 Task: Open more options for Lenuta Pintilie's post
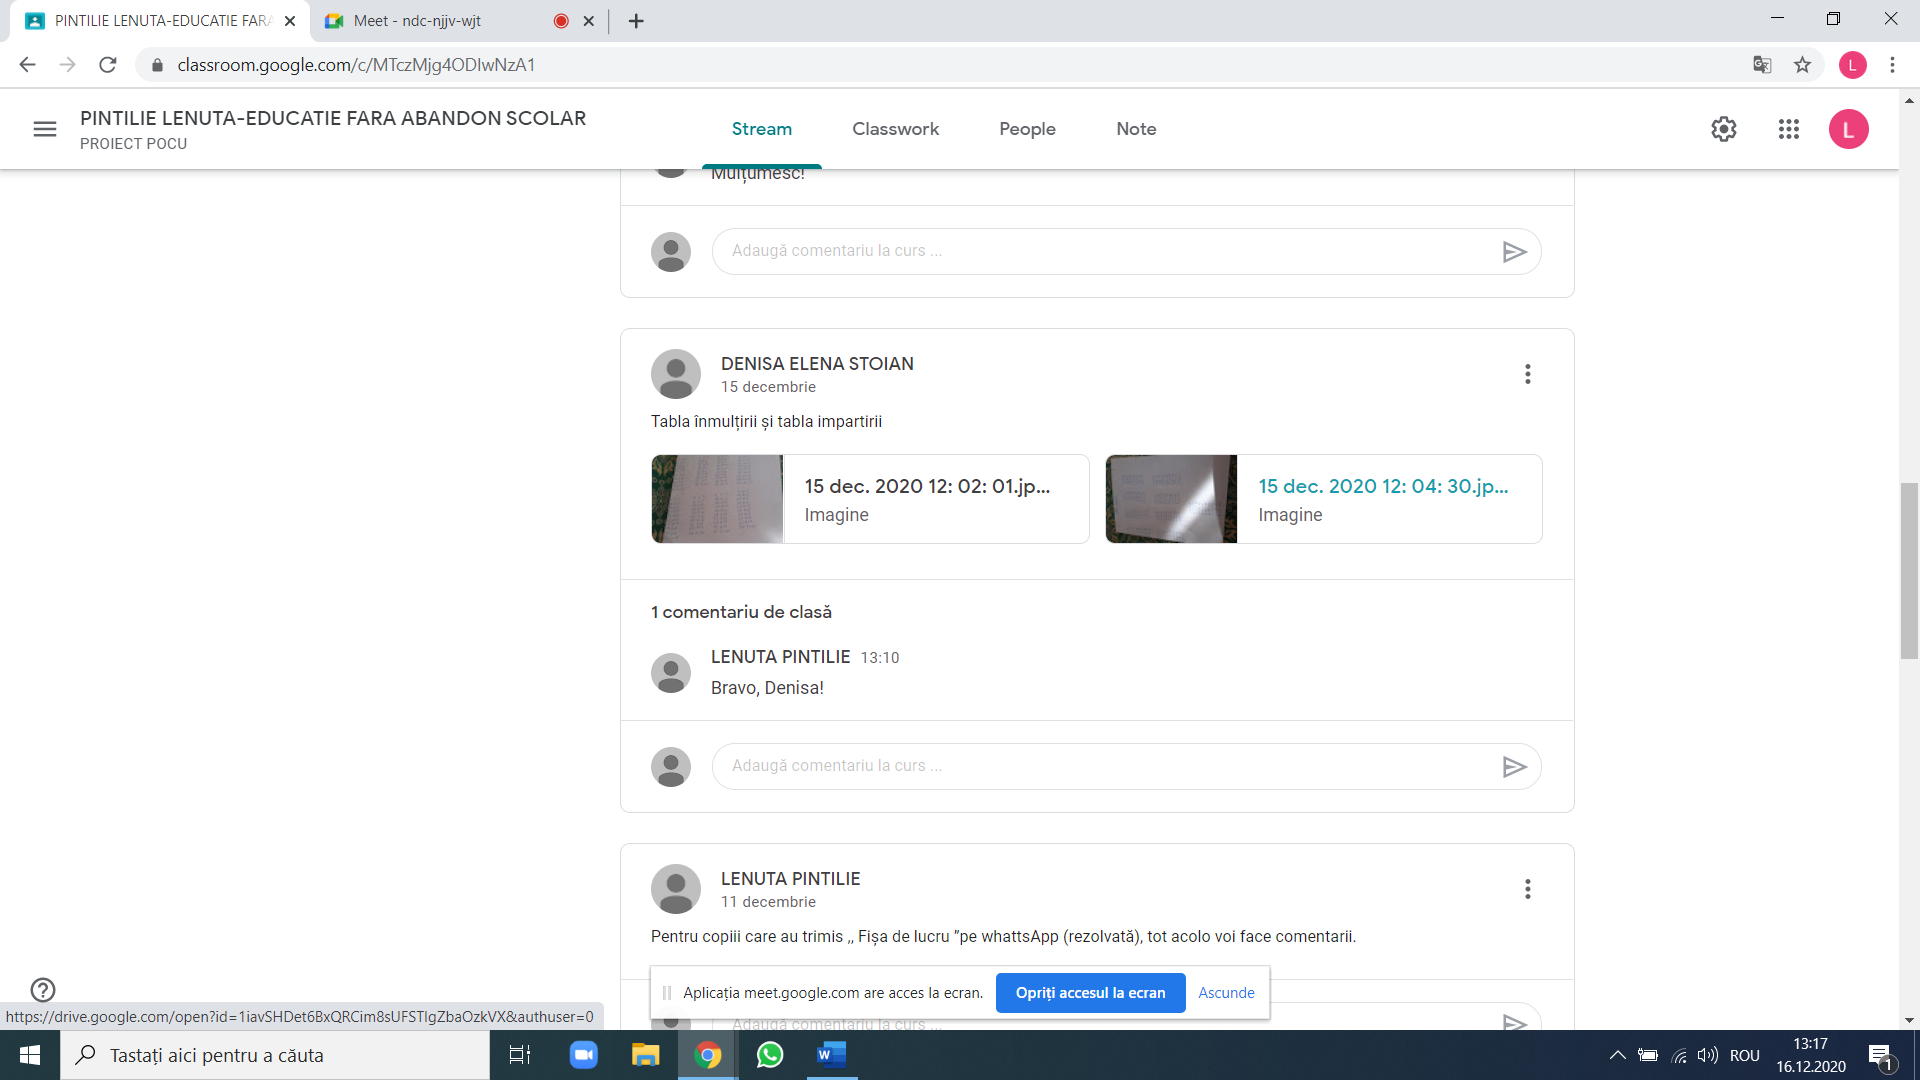[x=1527, y=889]
